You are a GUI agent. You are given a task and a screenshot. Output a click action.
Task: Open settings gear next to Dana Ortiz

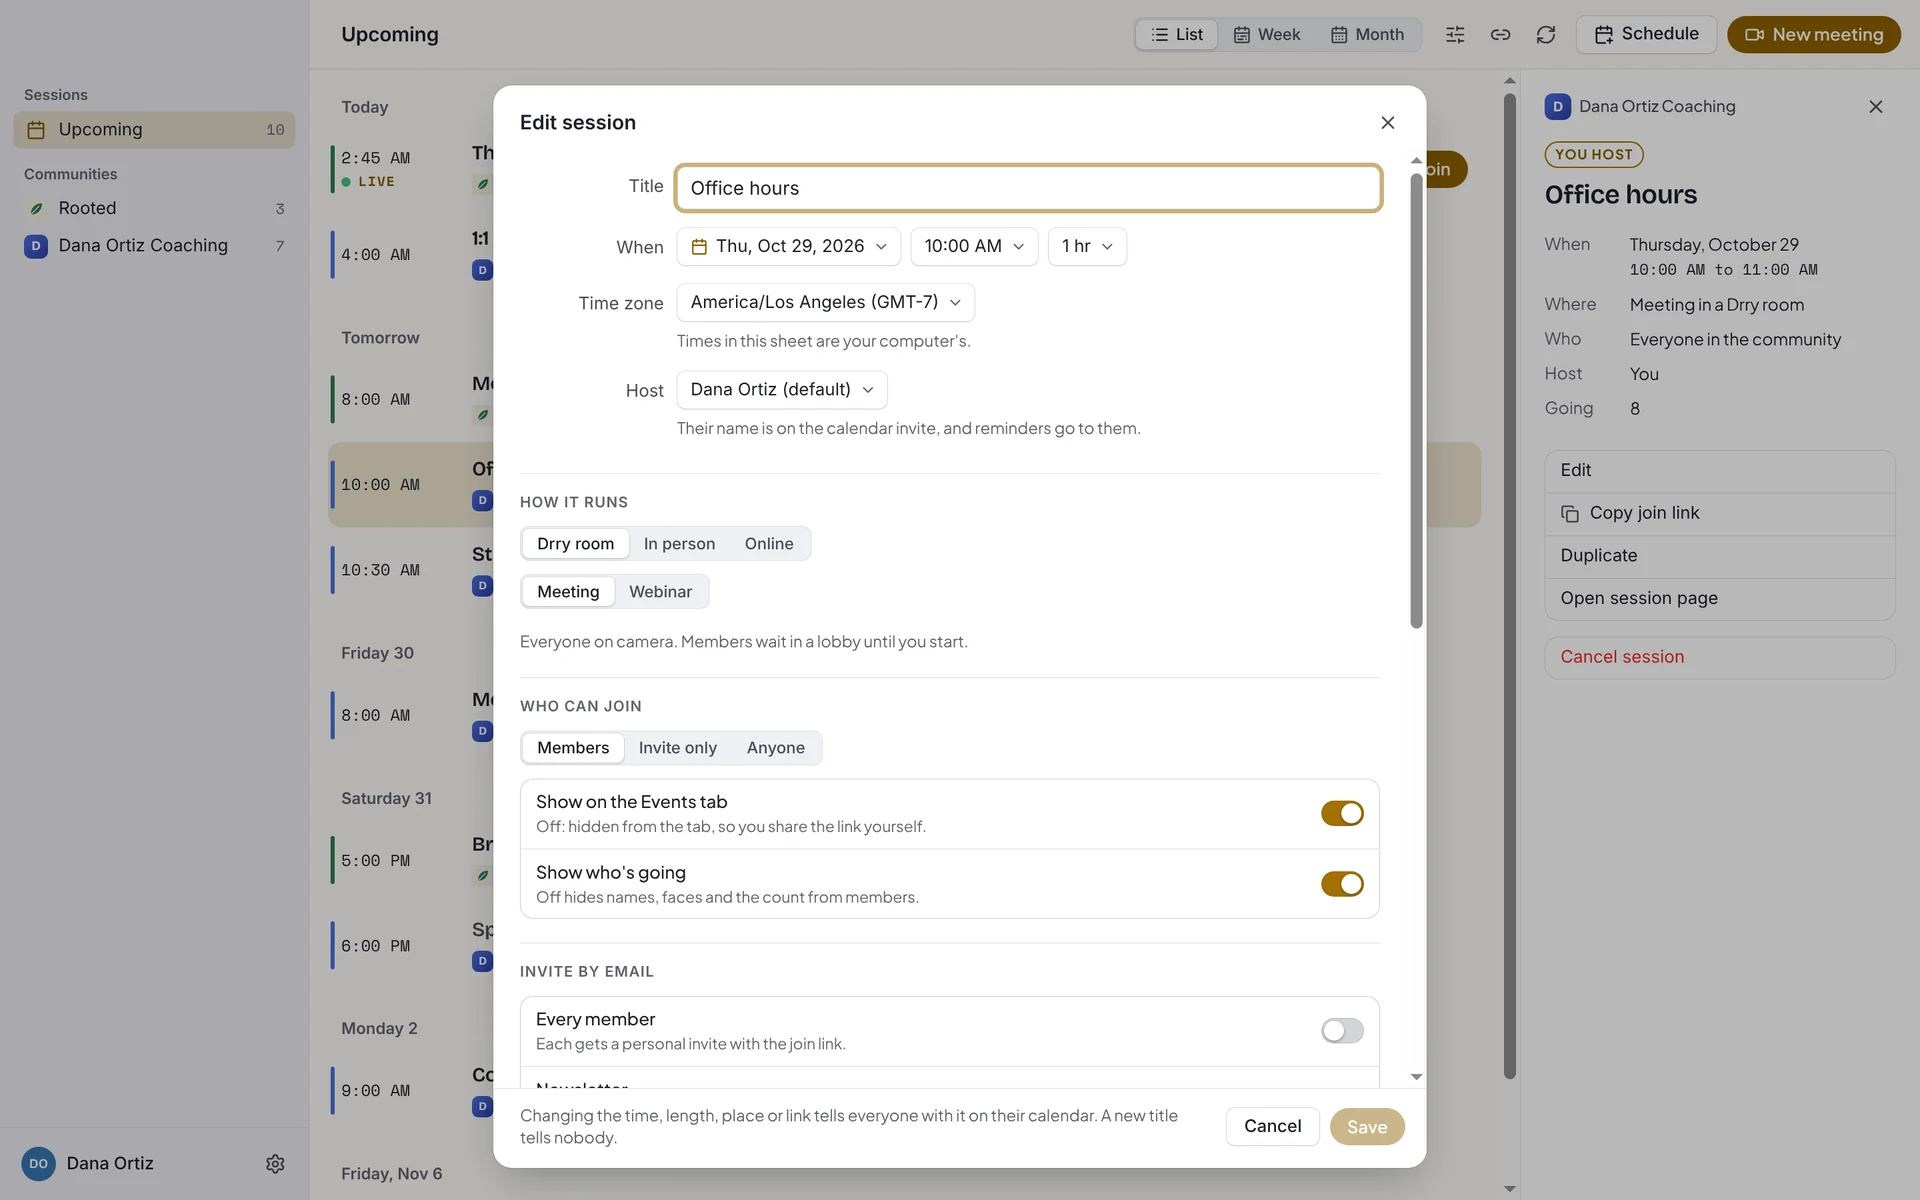tap(275, 1163)
